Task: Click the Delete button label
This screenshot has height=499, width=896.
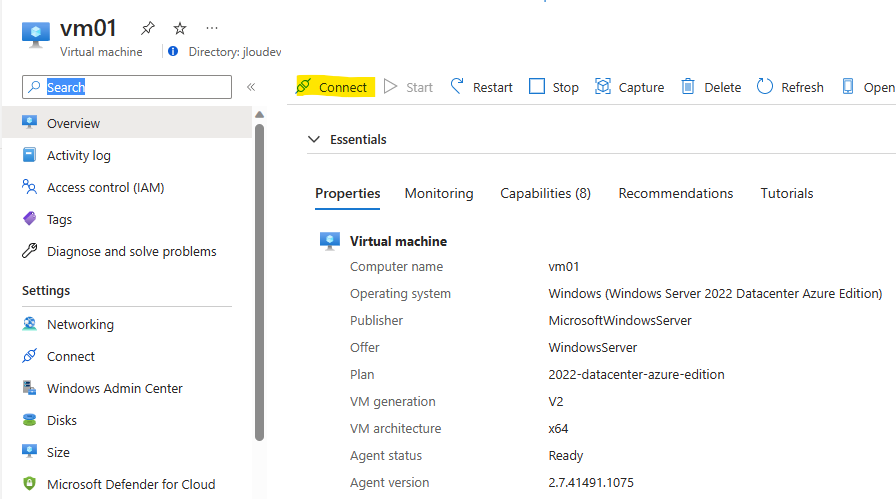Action: tap(722, 87)
